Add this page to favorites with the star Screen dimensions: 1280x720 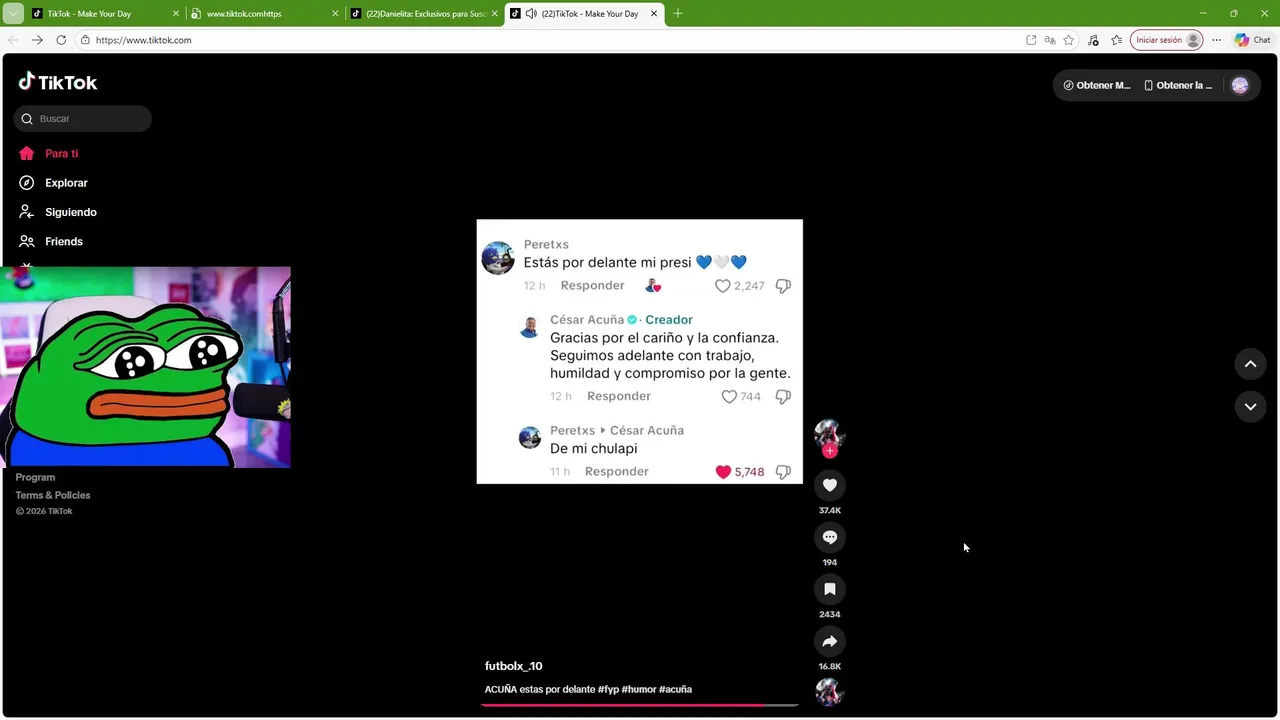(x=1069, y=40)
